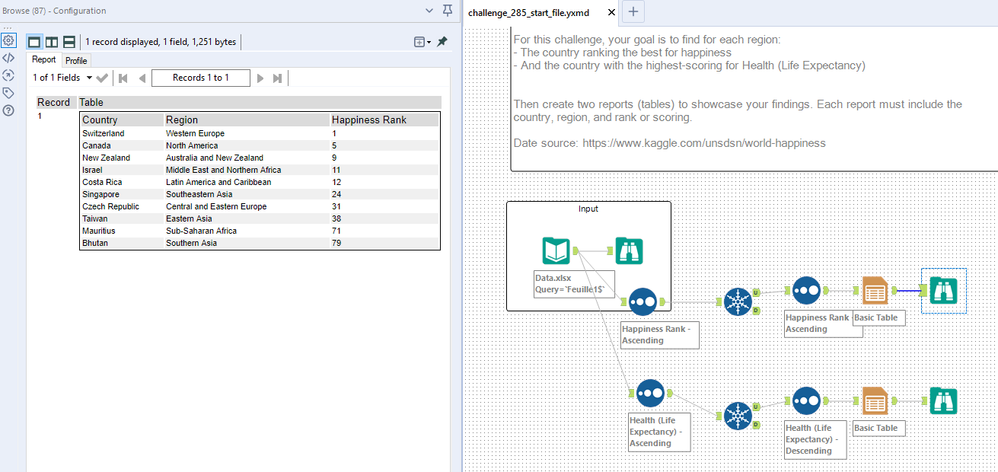Expand the '1 of 1 Fields' dropdown
Screen dimensions: 998x472
90,77
